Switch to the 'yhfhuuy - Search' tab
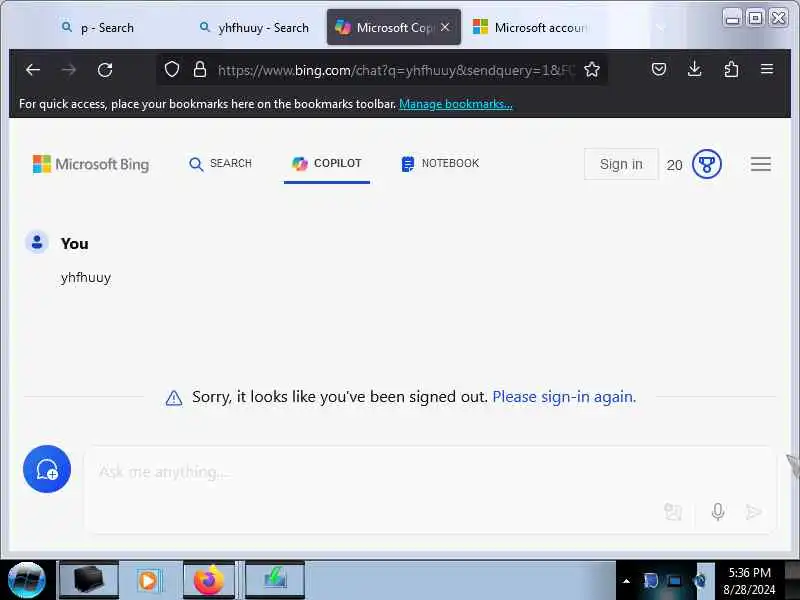 pyautogui.click(x=255, y=28)
